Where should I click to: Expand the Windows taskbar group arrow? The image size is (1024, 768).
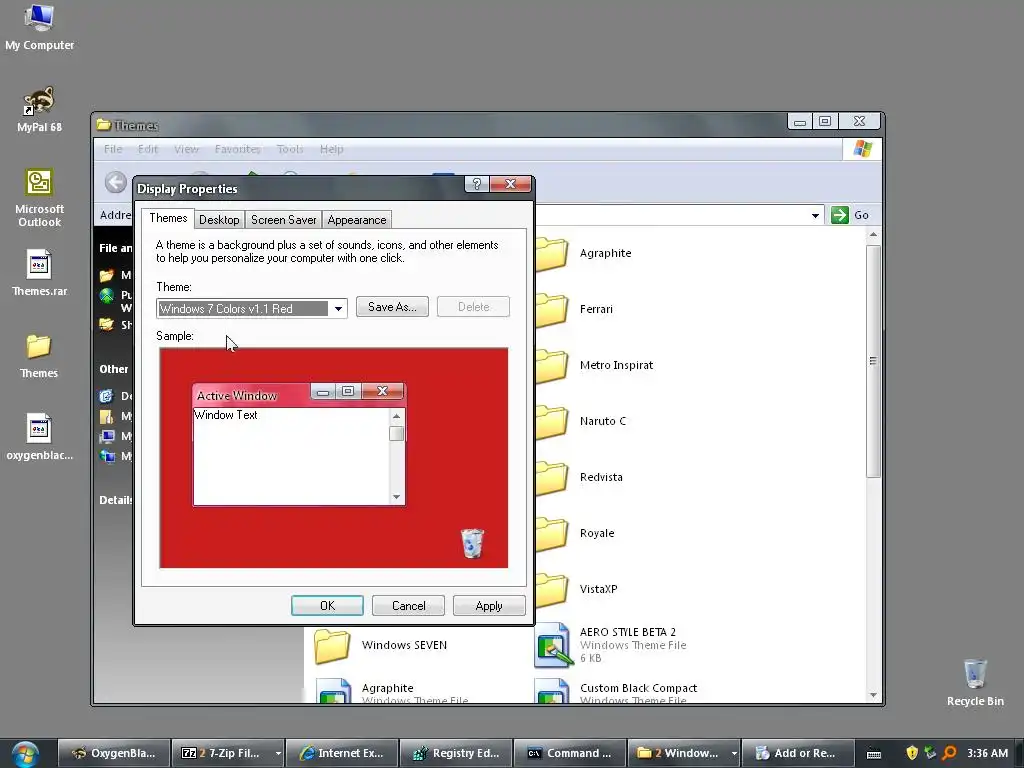pyautogui.click(x=734, y=753)
